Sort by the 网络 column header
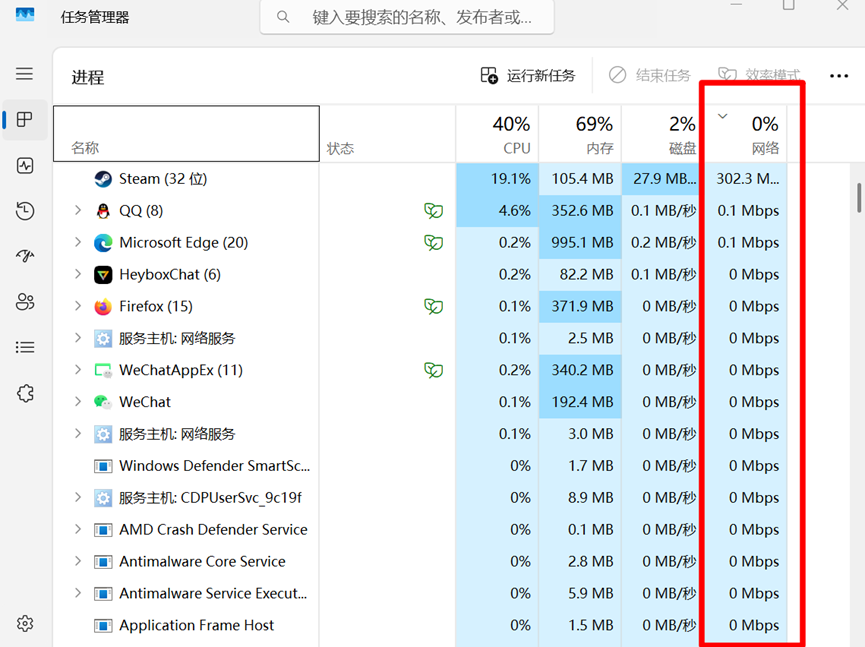 (x=746, y=134)
